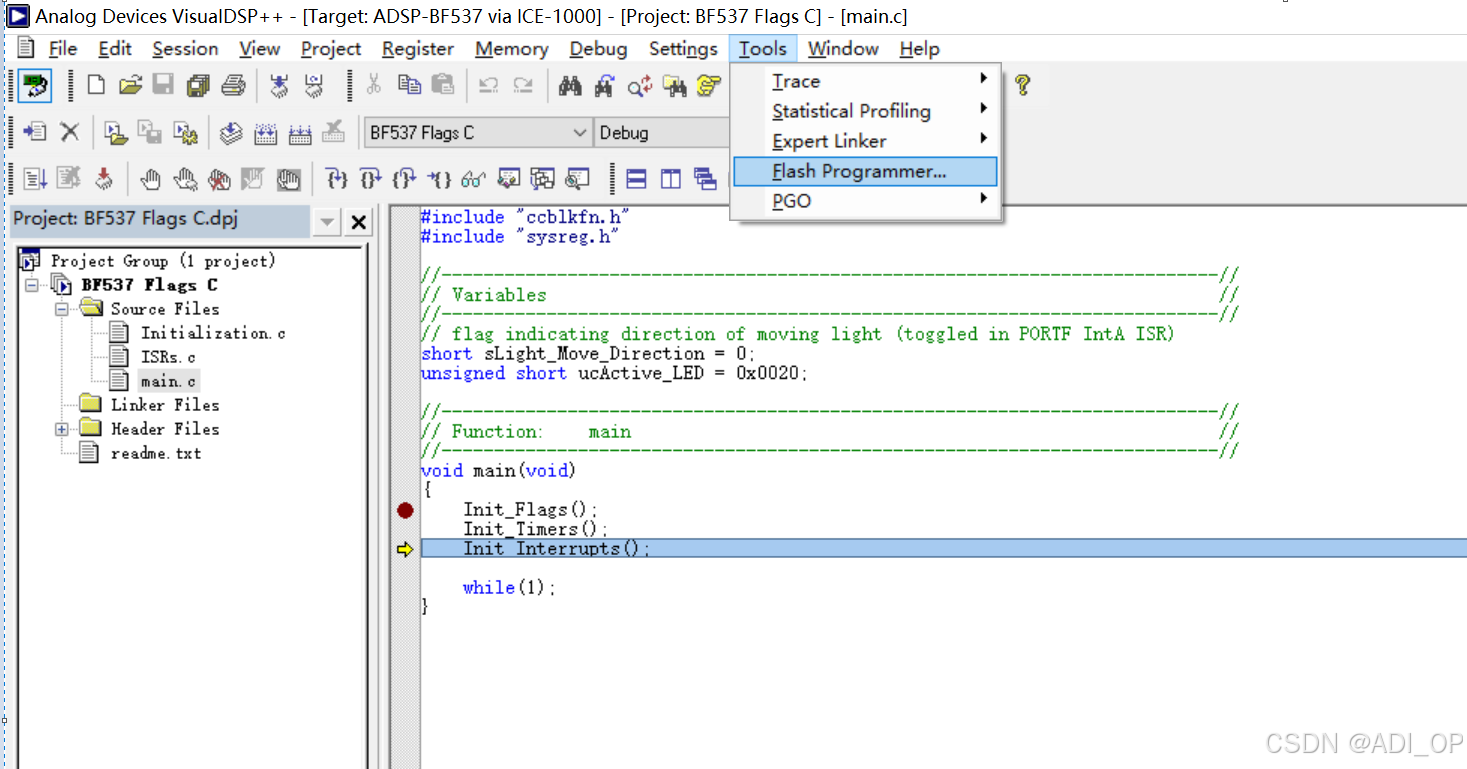Click the Project Options icon
The width and height of the screenshot is (1467, 769).
(x=185, y=132)
